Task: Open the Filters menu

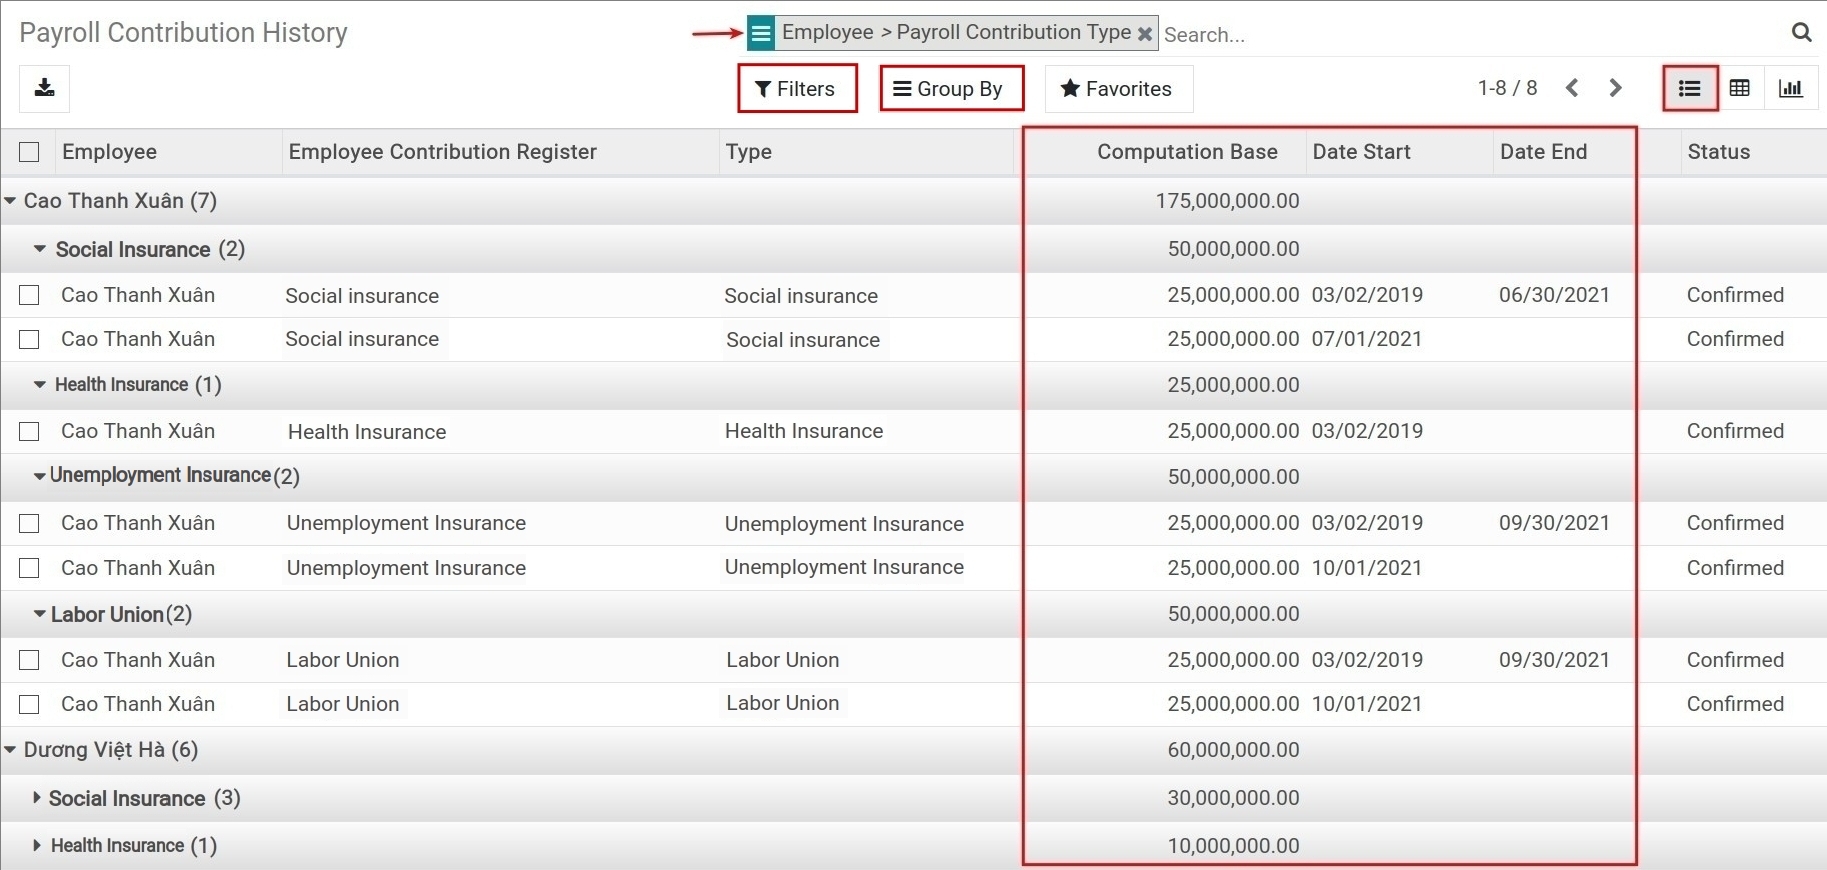Action: 797,88
